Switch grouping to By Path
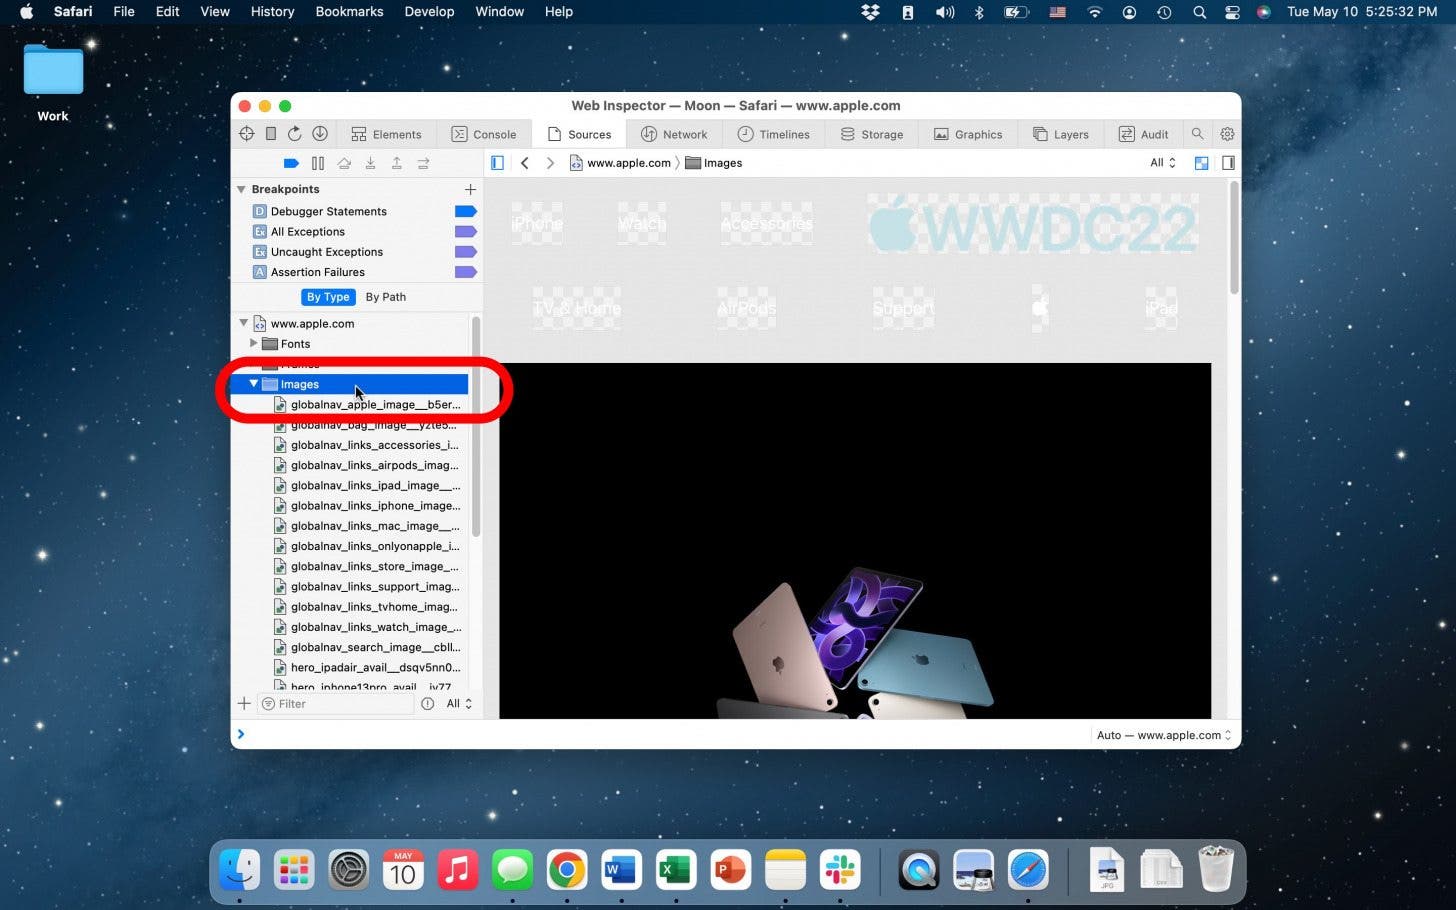This screenshot has height=910, width=1456. (x=386, y=297)
